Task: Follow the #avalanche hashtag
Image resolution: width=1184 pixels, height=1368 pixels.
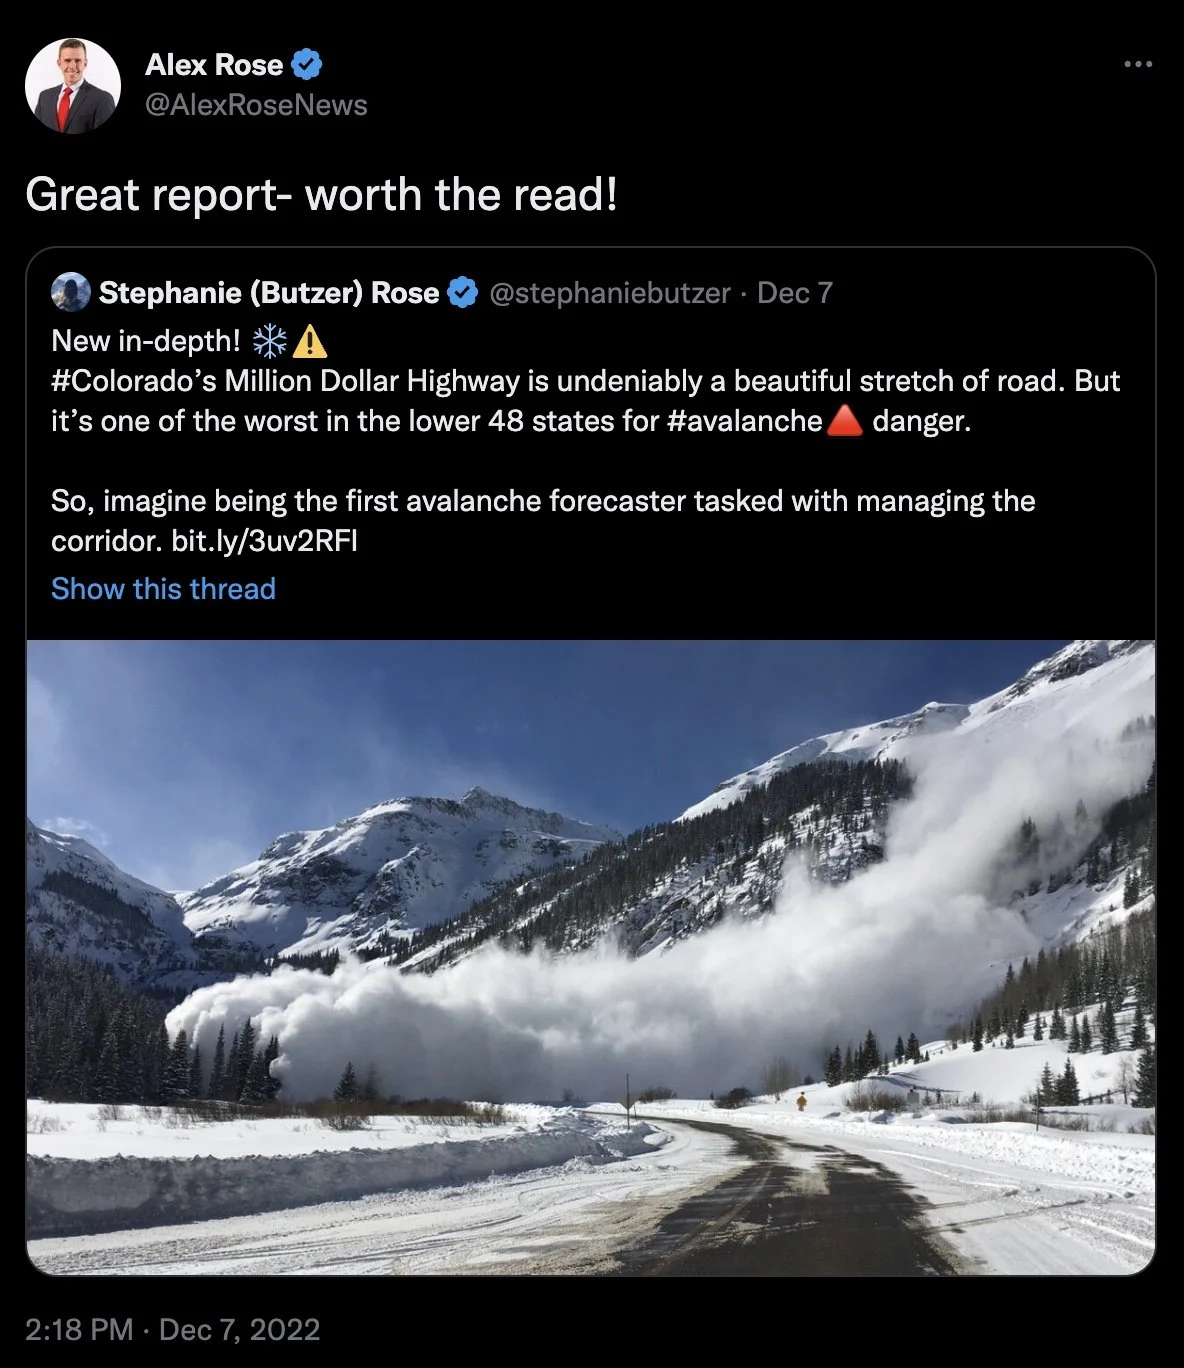Action: 744,421
